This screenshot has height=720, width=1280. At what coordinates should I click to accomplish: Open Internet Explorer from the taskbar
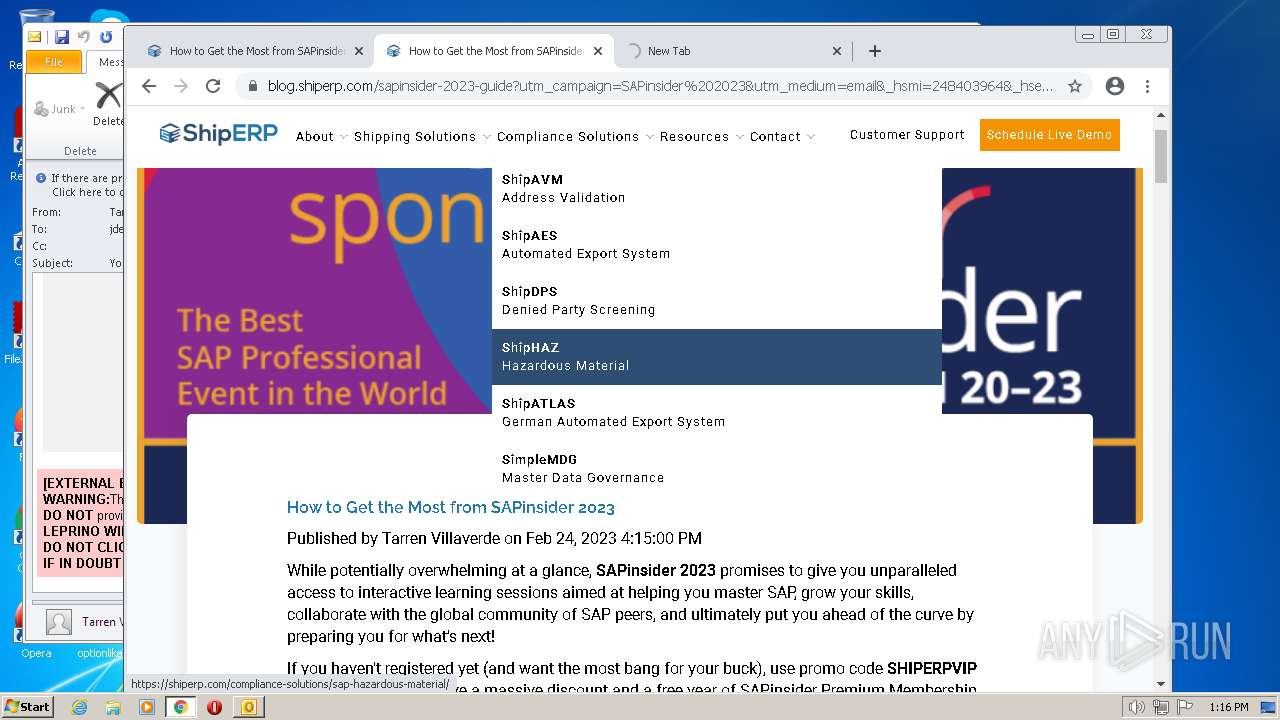point(79,707)
